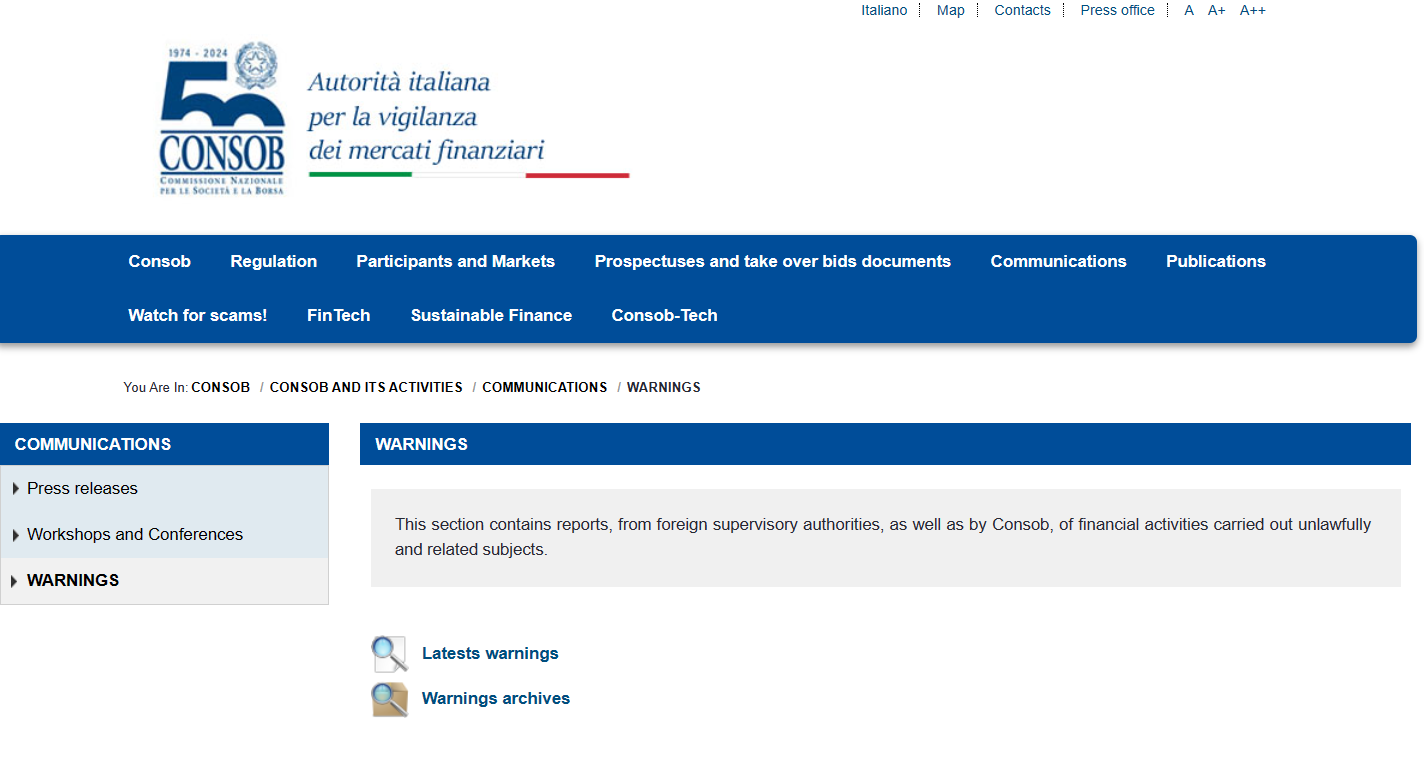
Task: Select WARNINGS in the sidebar
Action: 73,581
